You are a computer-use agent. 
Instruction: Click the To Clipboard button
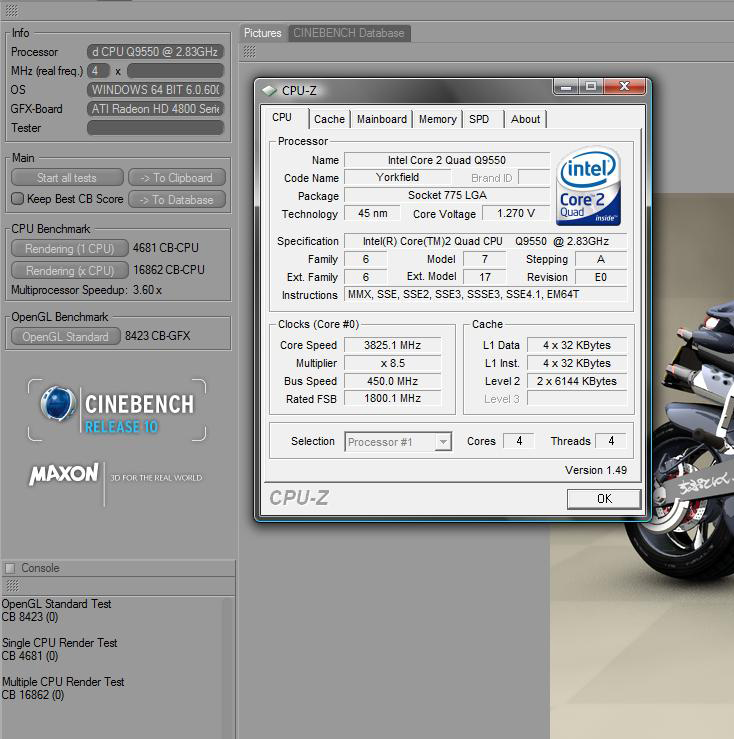(177, 178)
